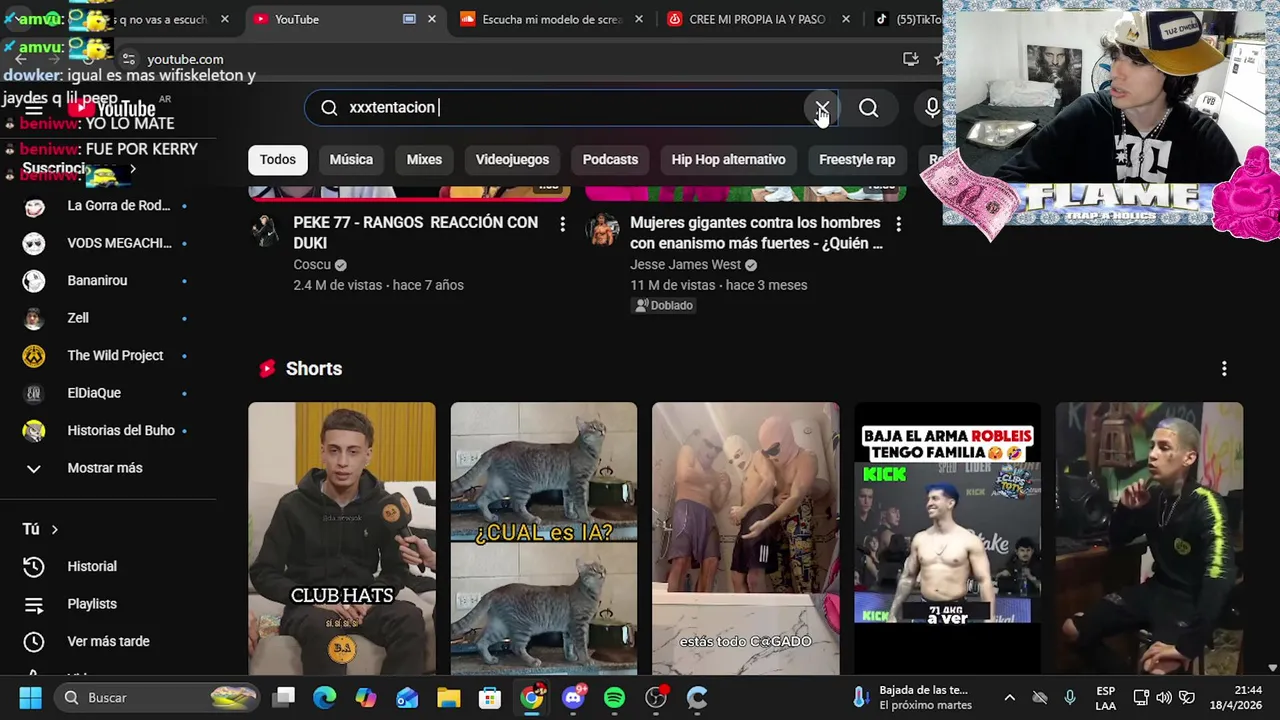Close the SoundCloud 'Escucha mi modelo' tab

639,19
